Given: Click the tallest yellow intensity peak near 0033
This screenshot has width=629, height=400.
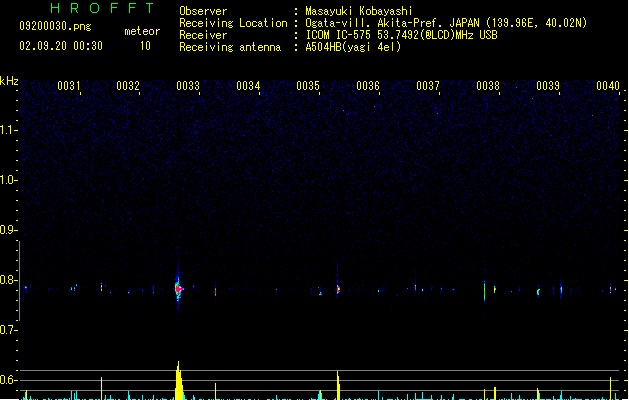Looking at the screenshot, I should [x=179, y=380].
